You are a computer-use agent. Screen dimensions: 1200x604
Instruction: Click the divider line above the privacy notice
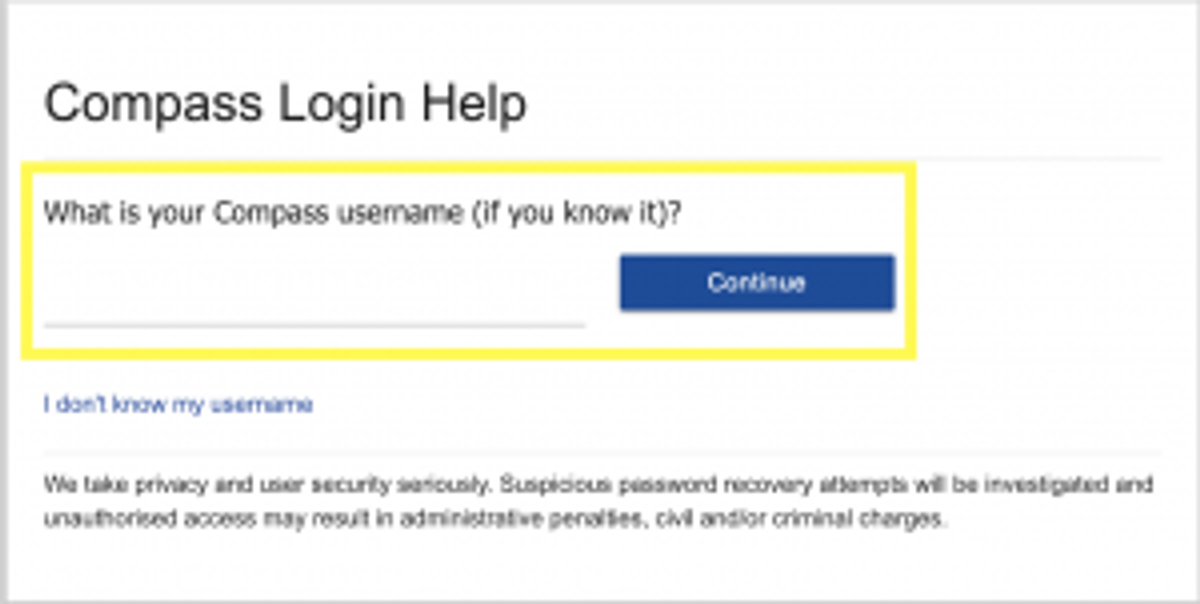[603, 454]
